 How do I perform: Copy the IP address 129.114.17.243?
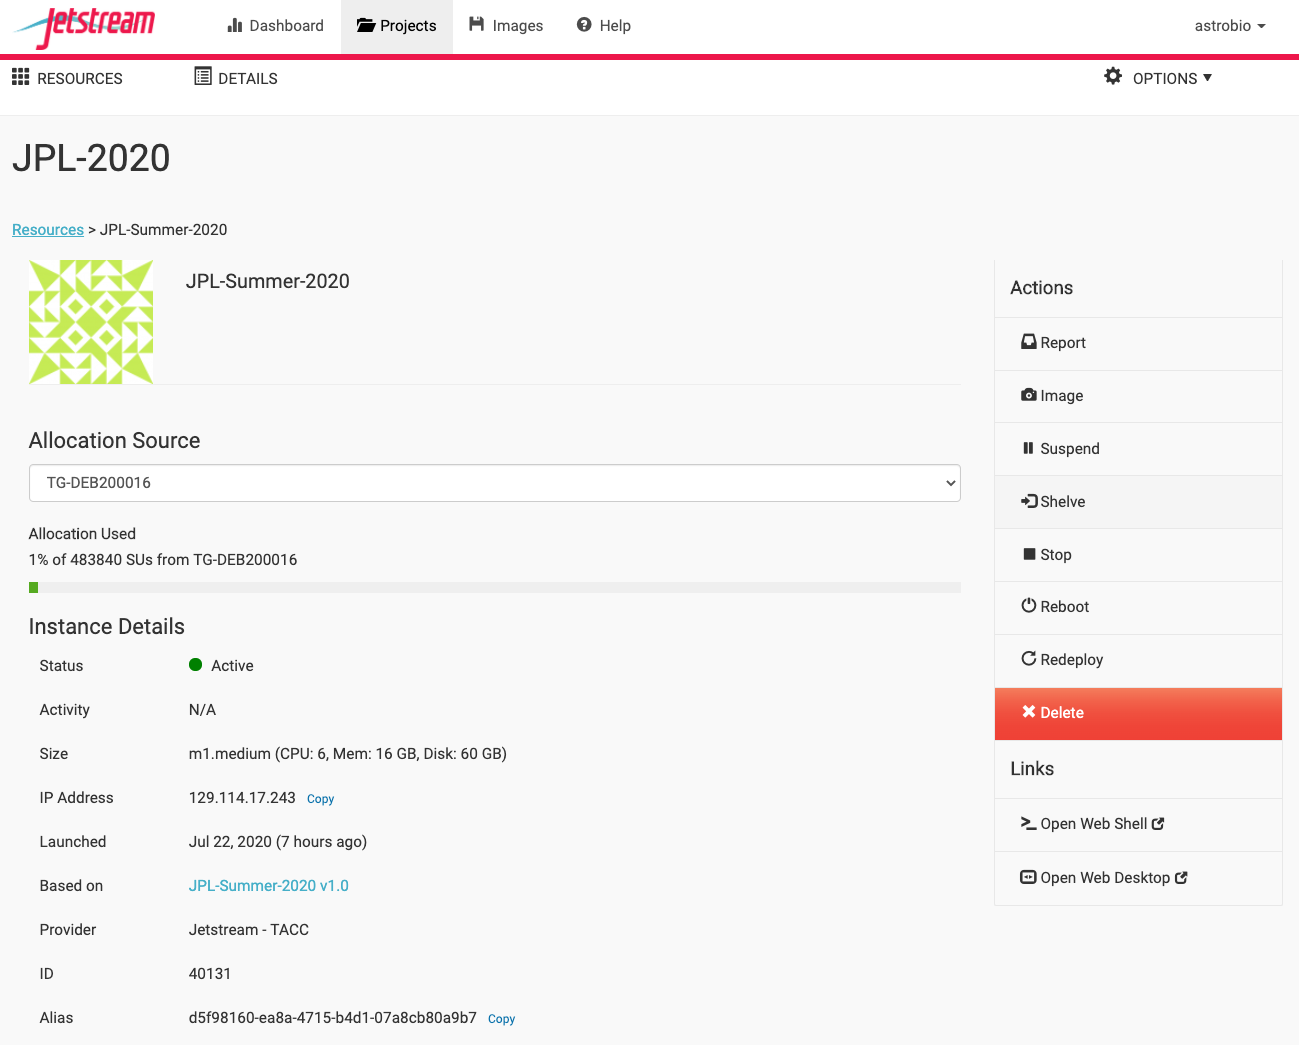[321, 799]
